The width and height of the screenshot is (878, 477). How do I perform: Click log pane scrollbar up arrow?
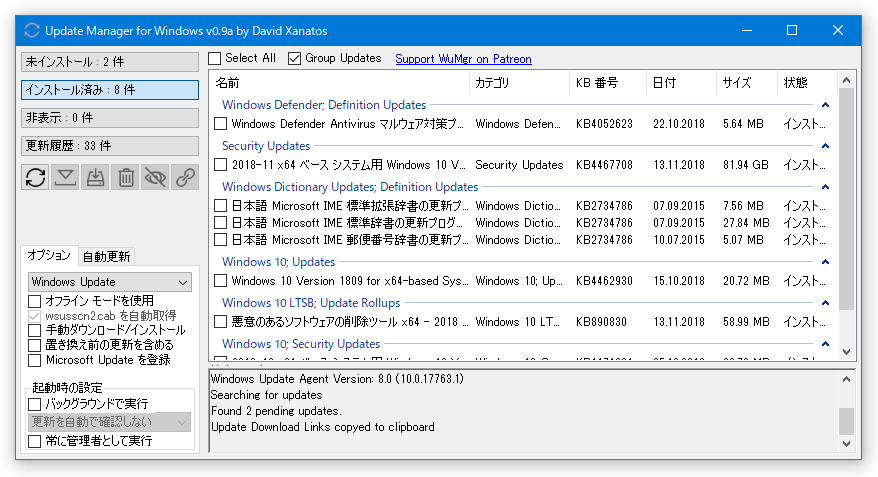846,380
